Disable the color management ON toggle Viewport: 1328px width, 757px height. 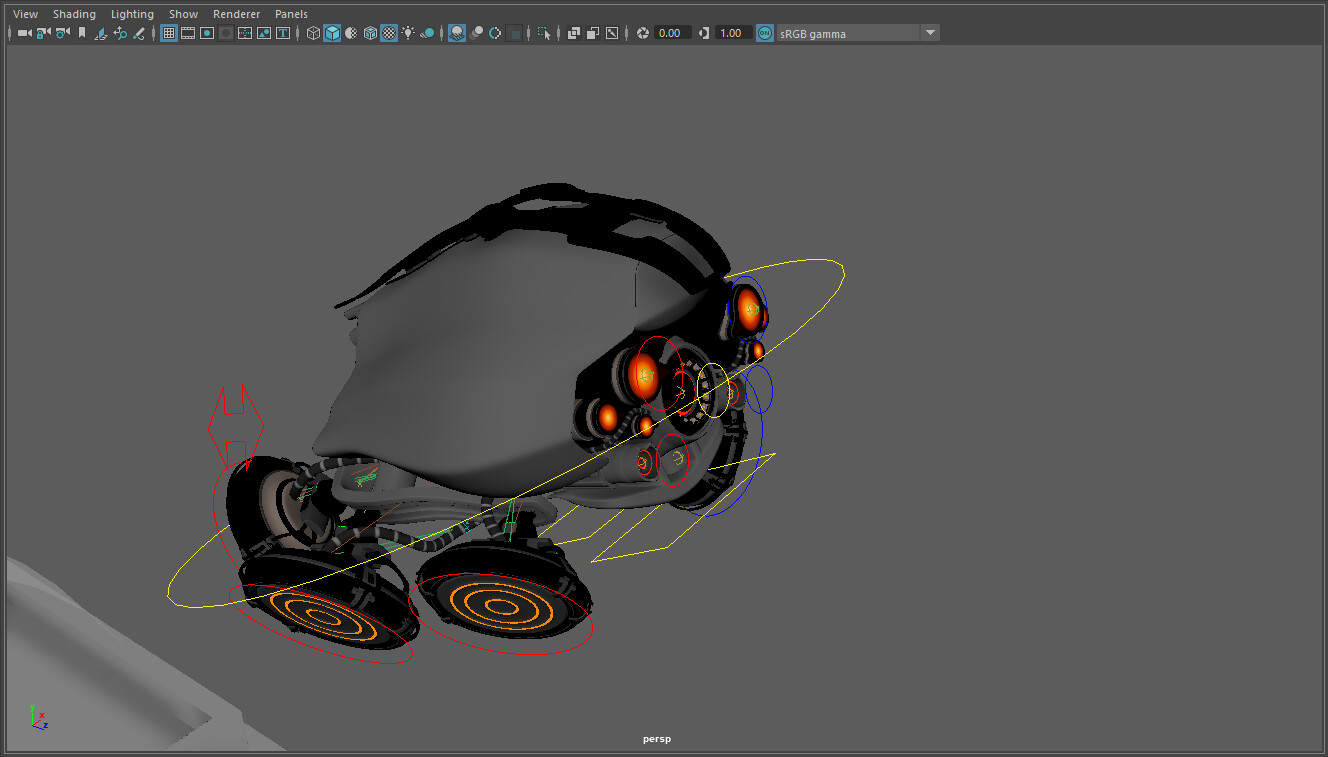point(764,32)
